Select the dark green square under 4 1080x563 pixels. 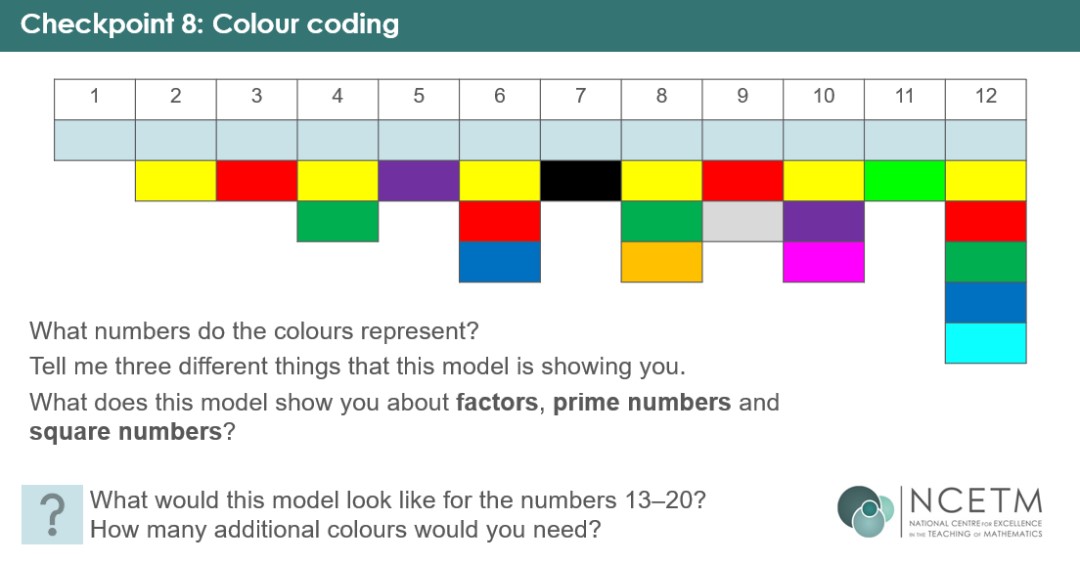[338, 221]
